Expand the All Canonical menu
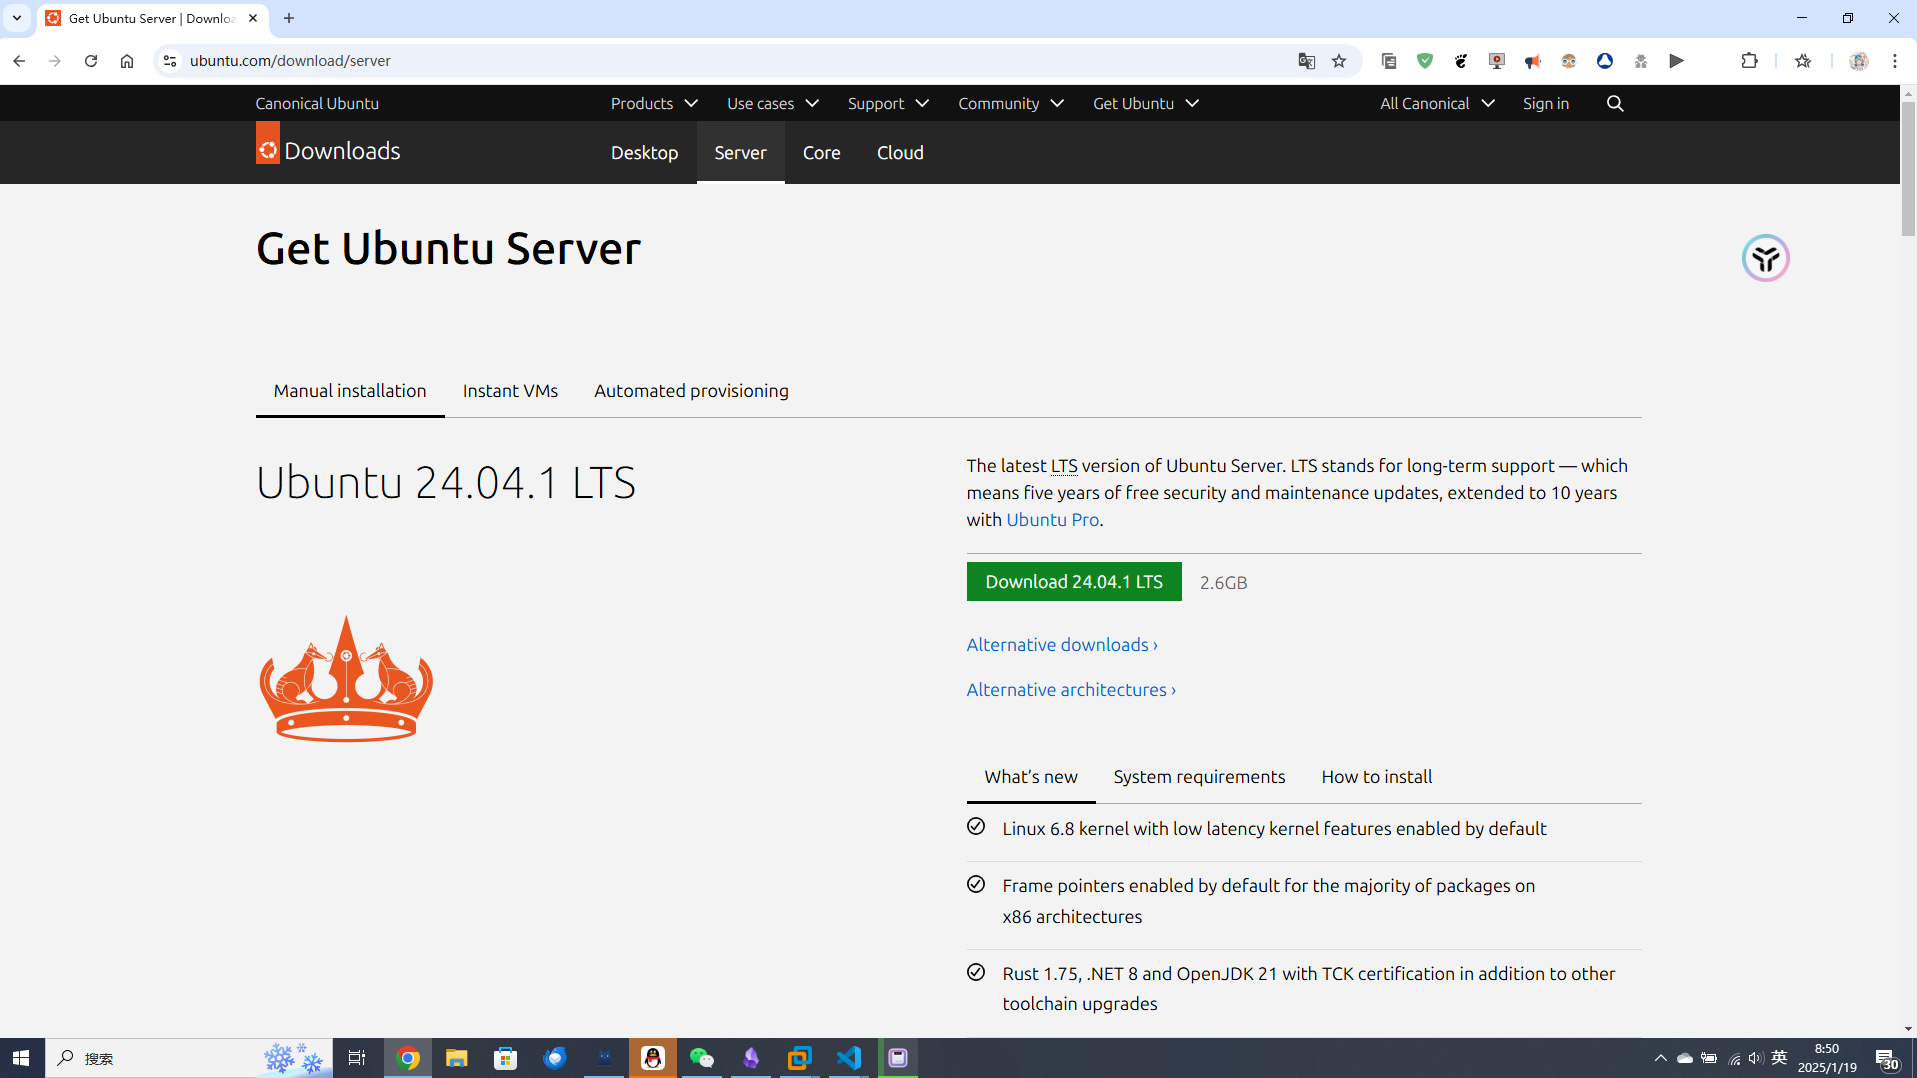 tap(1437, 103)
